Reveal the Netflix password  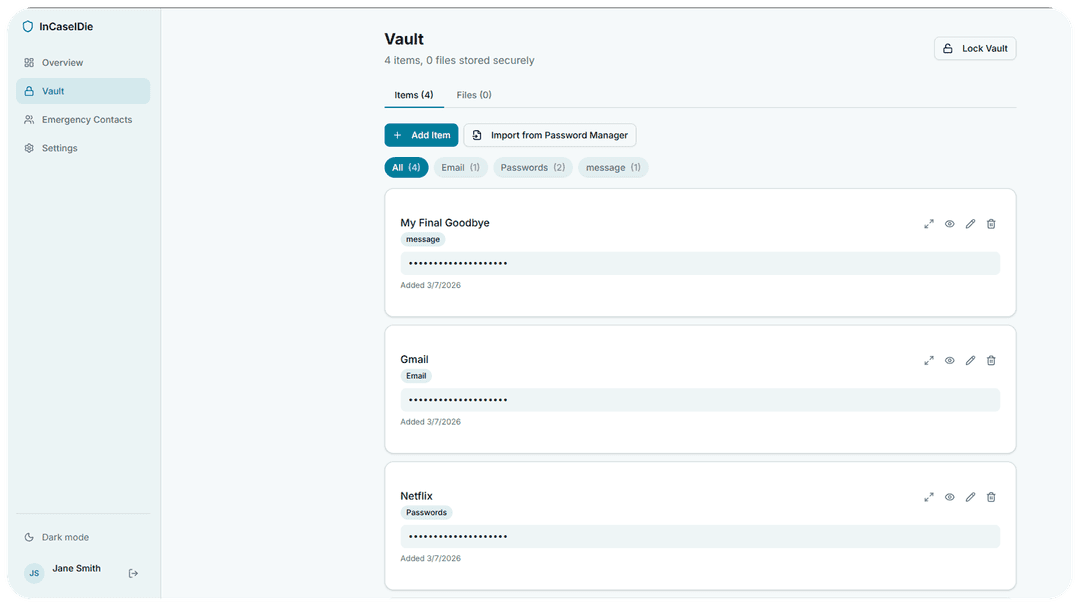pos(949,497)
